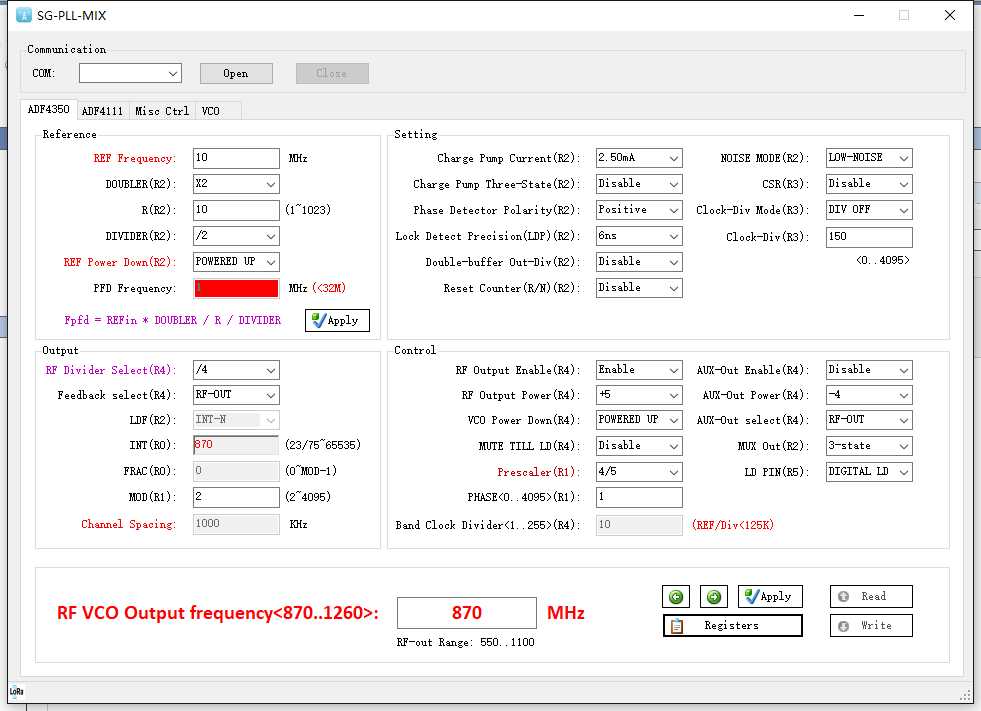This screenshot has height=711, width=981.
Task: Open the RF Output Enable(R4) dropdown
Action: tap(639, 370)
